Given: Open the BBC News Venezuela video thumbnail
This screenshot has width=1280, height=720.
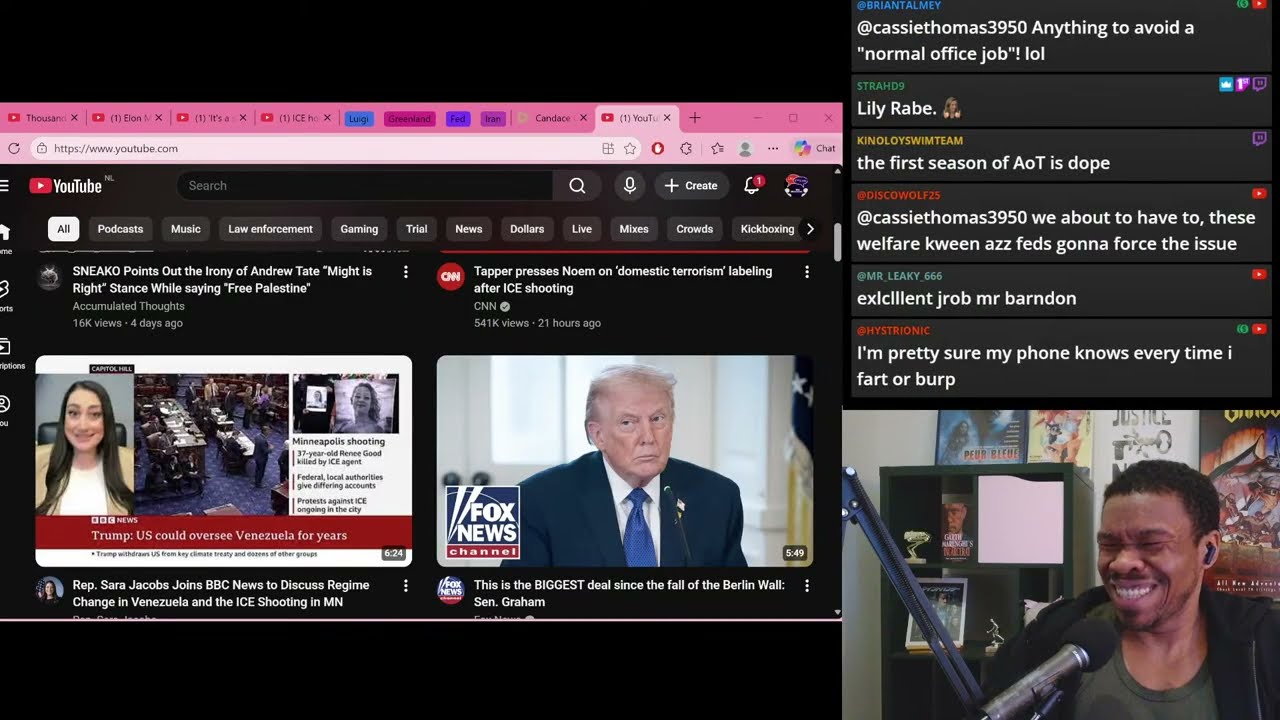Looking at the screenshot, I should coord(224,461).
